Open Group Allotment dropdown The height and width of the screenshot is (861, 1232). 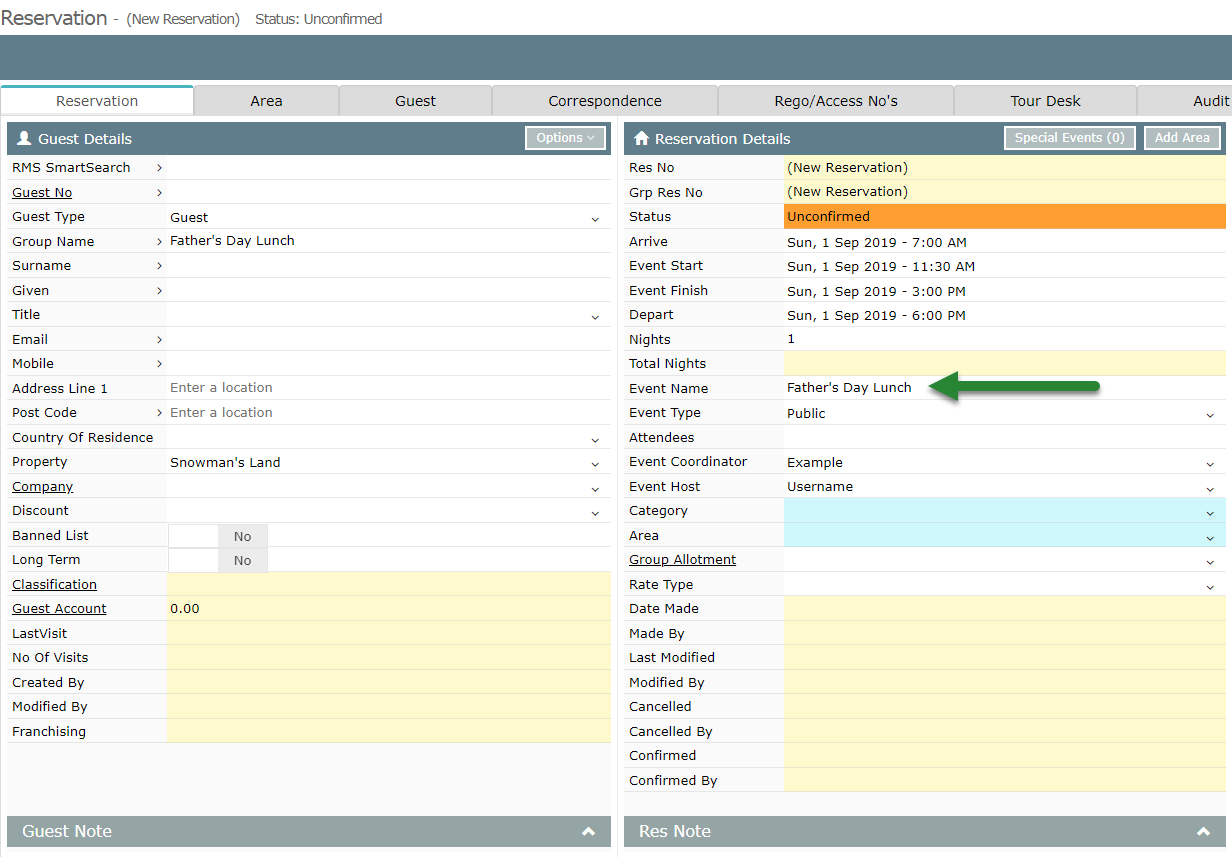pos(1210,561)
